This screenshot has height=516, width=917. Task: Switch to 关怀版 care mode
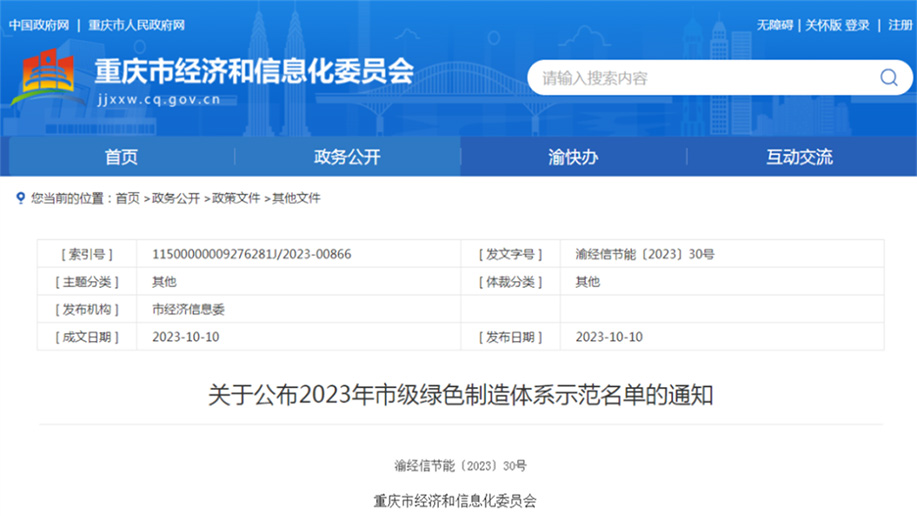(824, 25)
